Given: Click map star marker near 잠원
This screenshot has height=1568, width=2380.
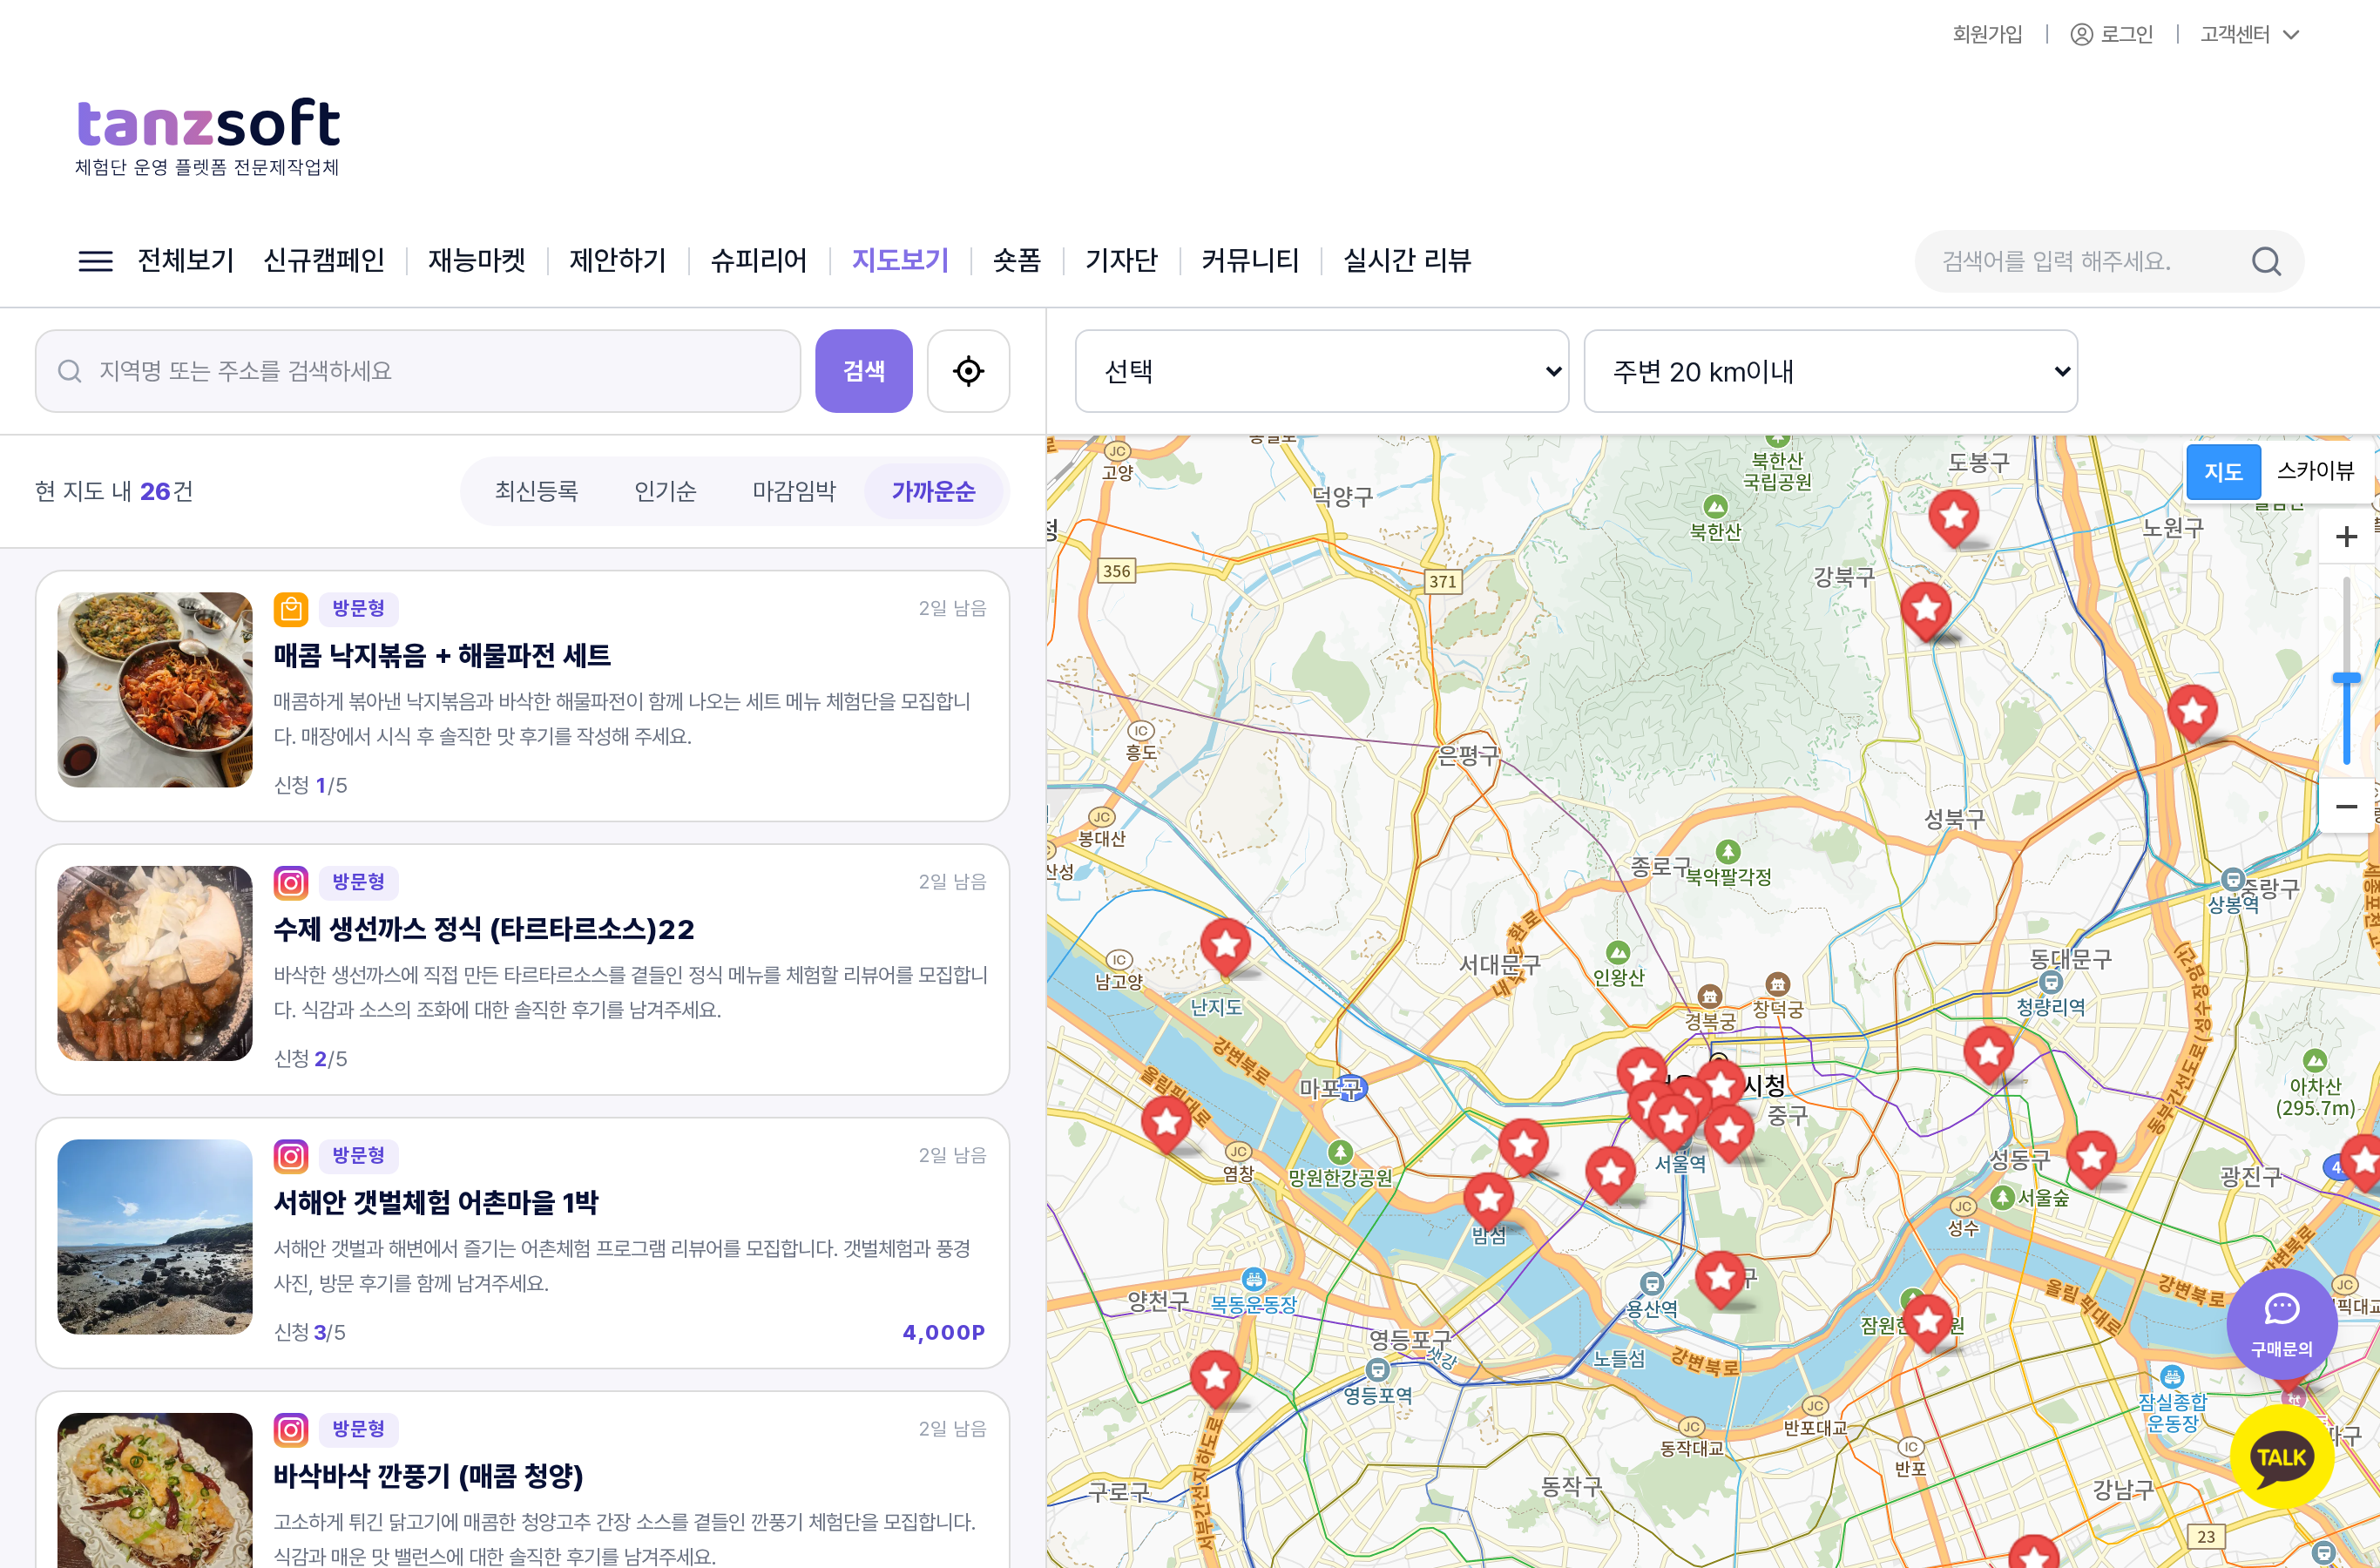Looking at the screenshot, I should coord(1928,1322).
